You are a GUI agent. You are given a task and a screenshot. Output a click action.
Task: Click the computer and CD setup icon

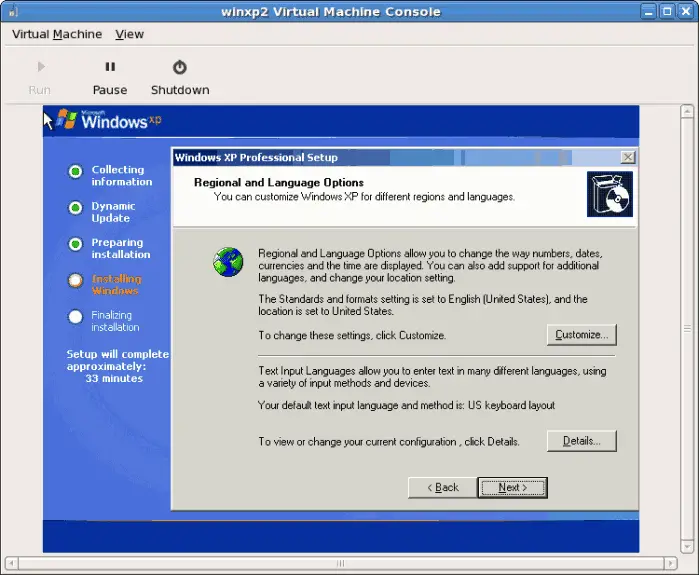[609, 194]
